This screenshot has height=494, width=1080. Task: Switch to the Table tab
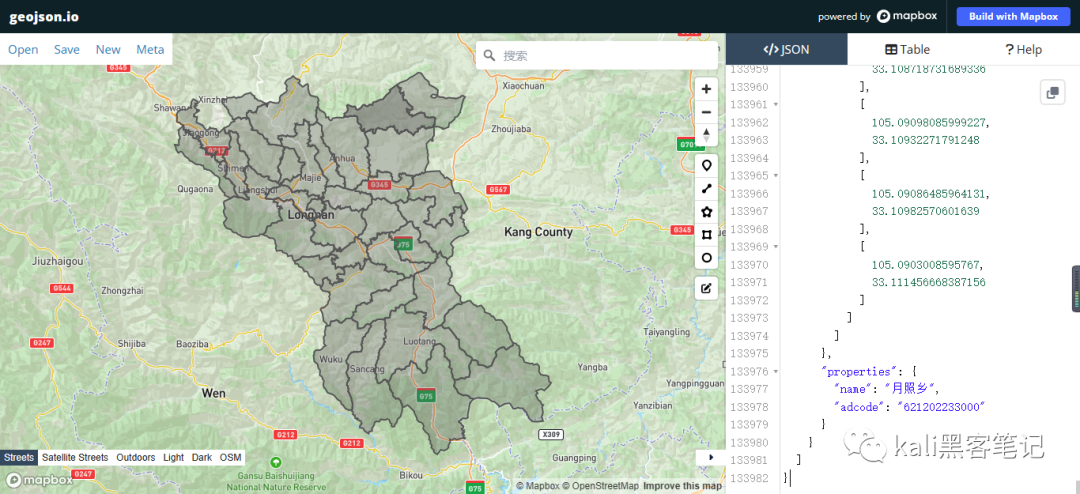(907, 50)
